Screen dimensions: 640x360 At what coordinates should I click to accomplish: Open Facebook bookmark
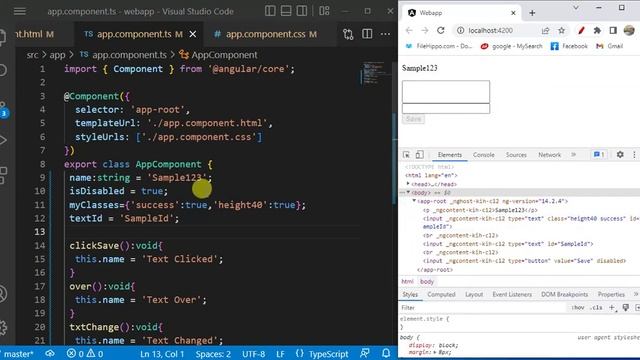(569, 46)
